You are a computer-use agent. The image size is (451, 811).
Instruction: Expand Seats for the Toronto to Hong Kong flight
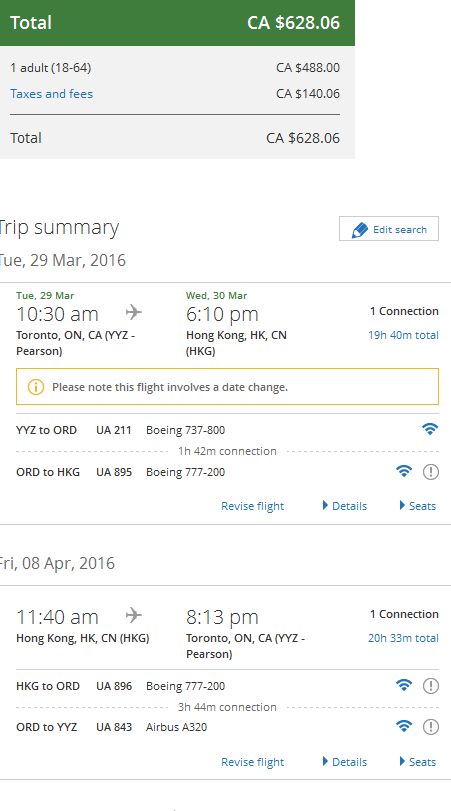click(x=417, y=506)
